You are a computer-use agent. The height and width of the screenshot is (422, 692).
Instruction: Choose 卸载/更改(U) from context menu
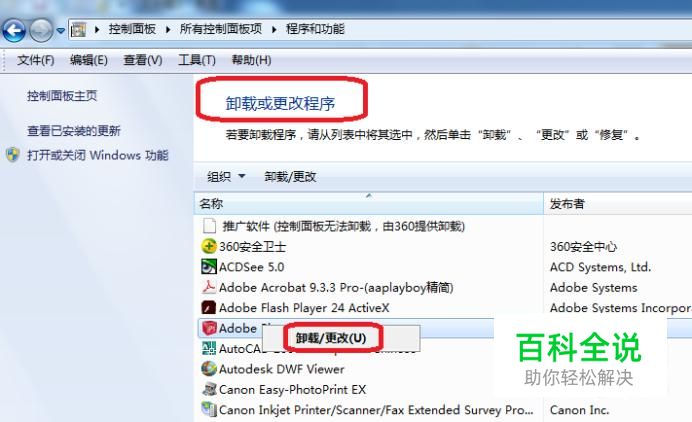(331, 338)
